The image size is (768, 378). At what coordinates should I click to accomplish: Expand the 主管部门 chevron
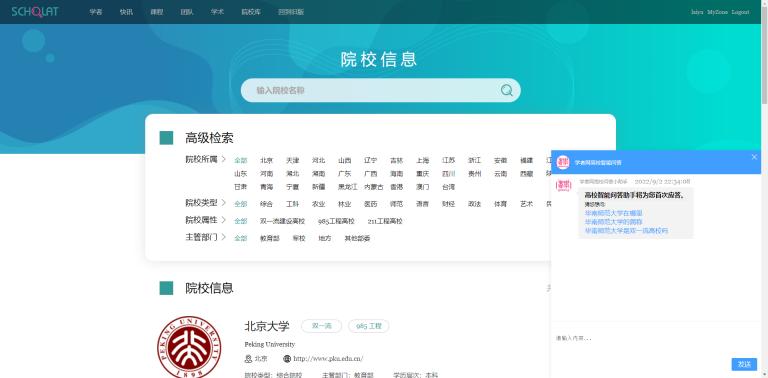tap(223, 237)
